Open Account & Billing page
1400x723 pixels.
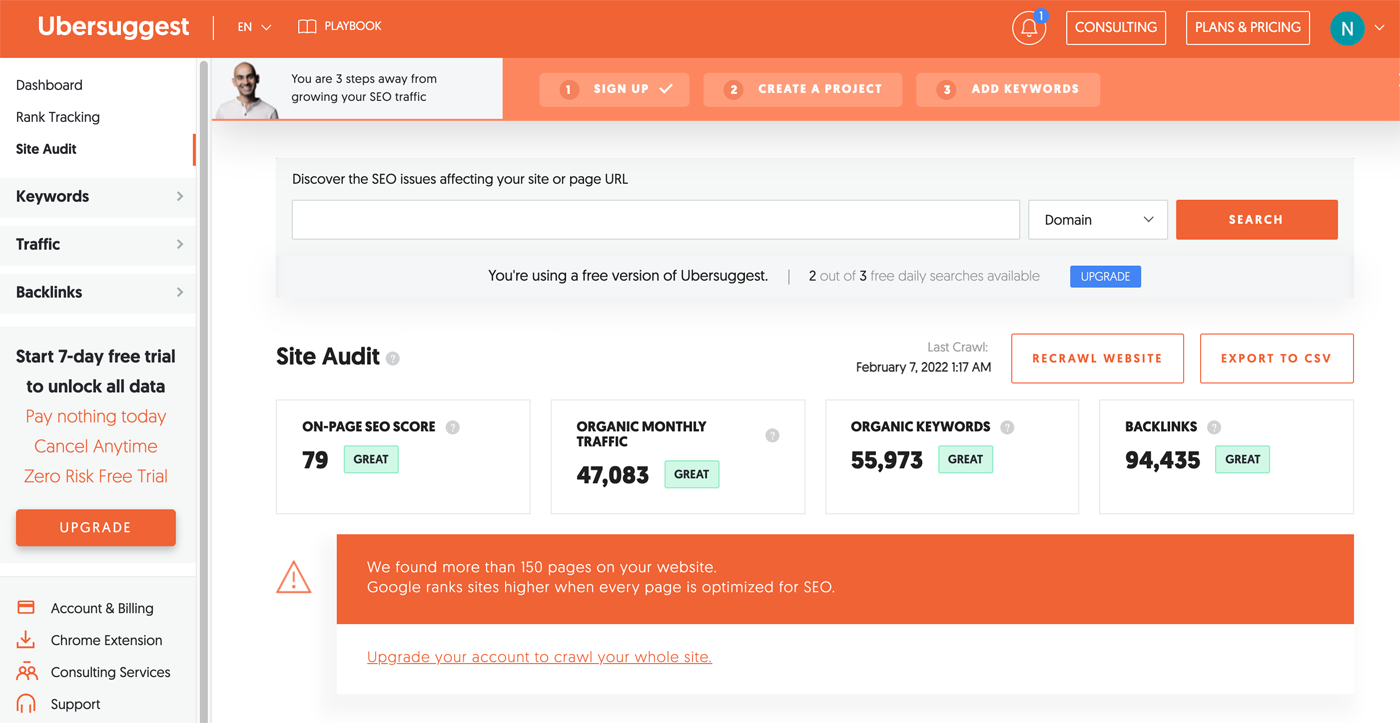coord(102,608)
